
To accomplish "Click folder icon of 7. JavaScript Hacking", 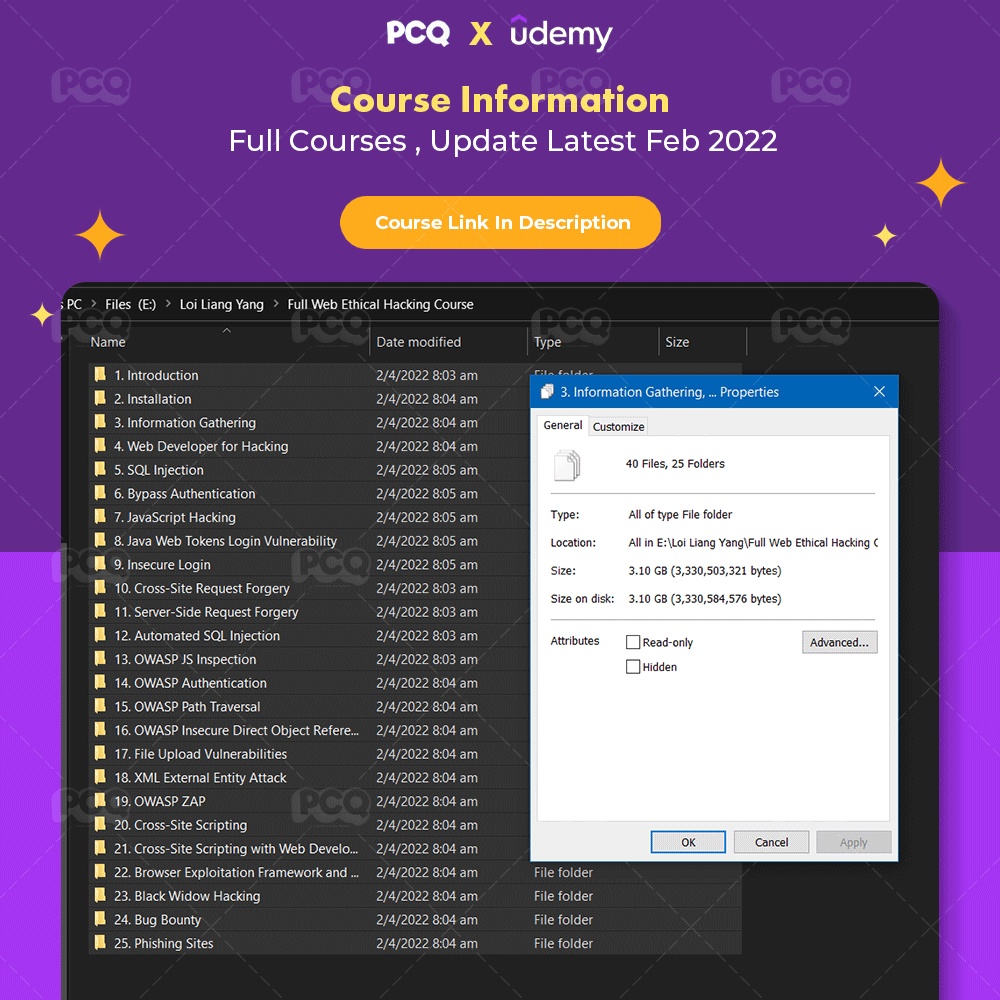I will tap(100, 516).
